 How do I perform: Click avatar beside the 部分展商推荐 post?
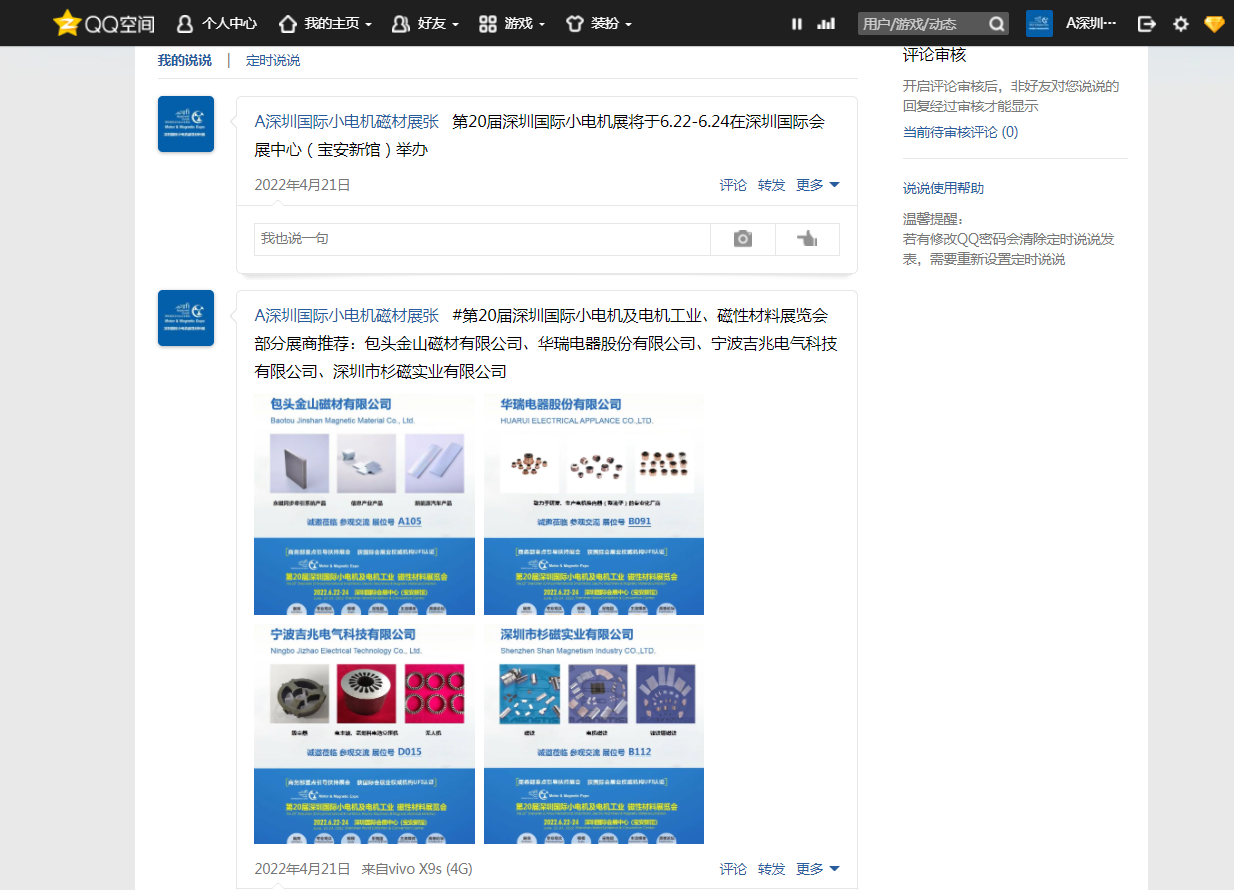186,318
